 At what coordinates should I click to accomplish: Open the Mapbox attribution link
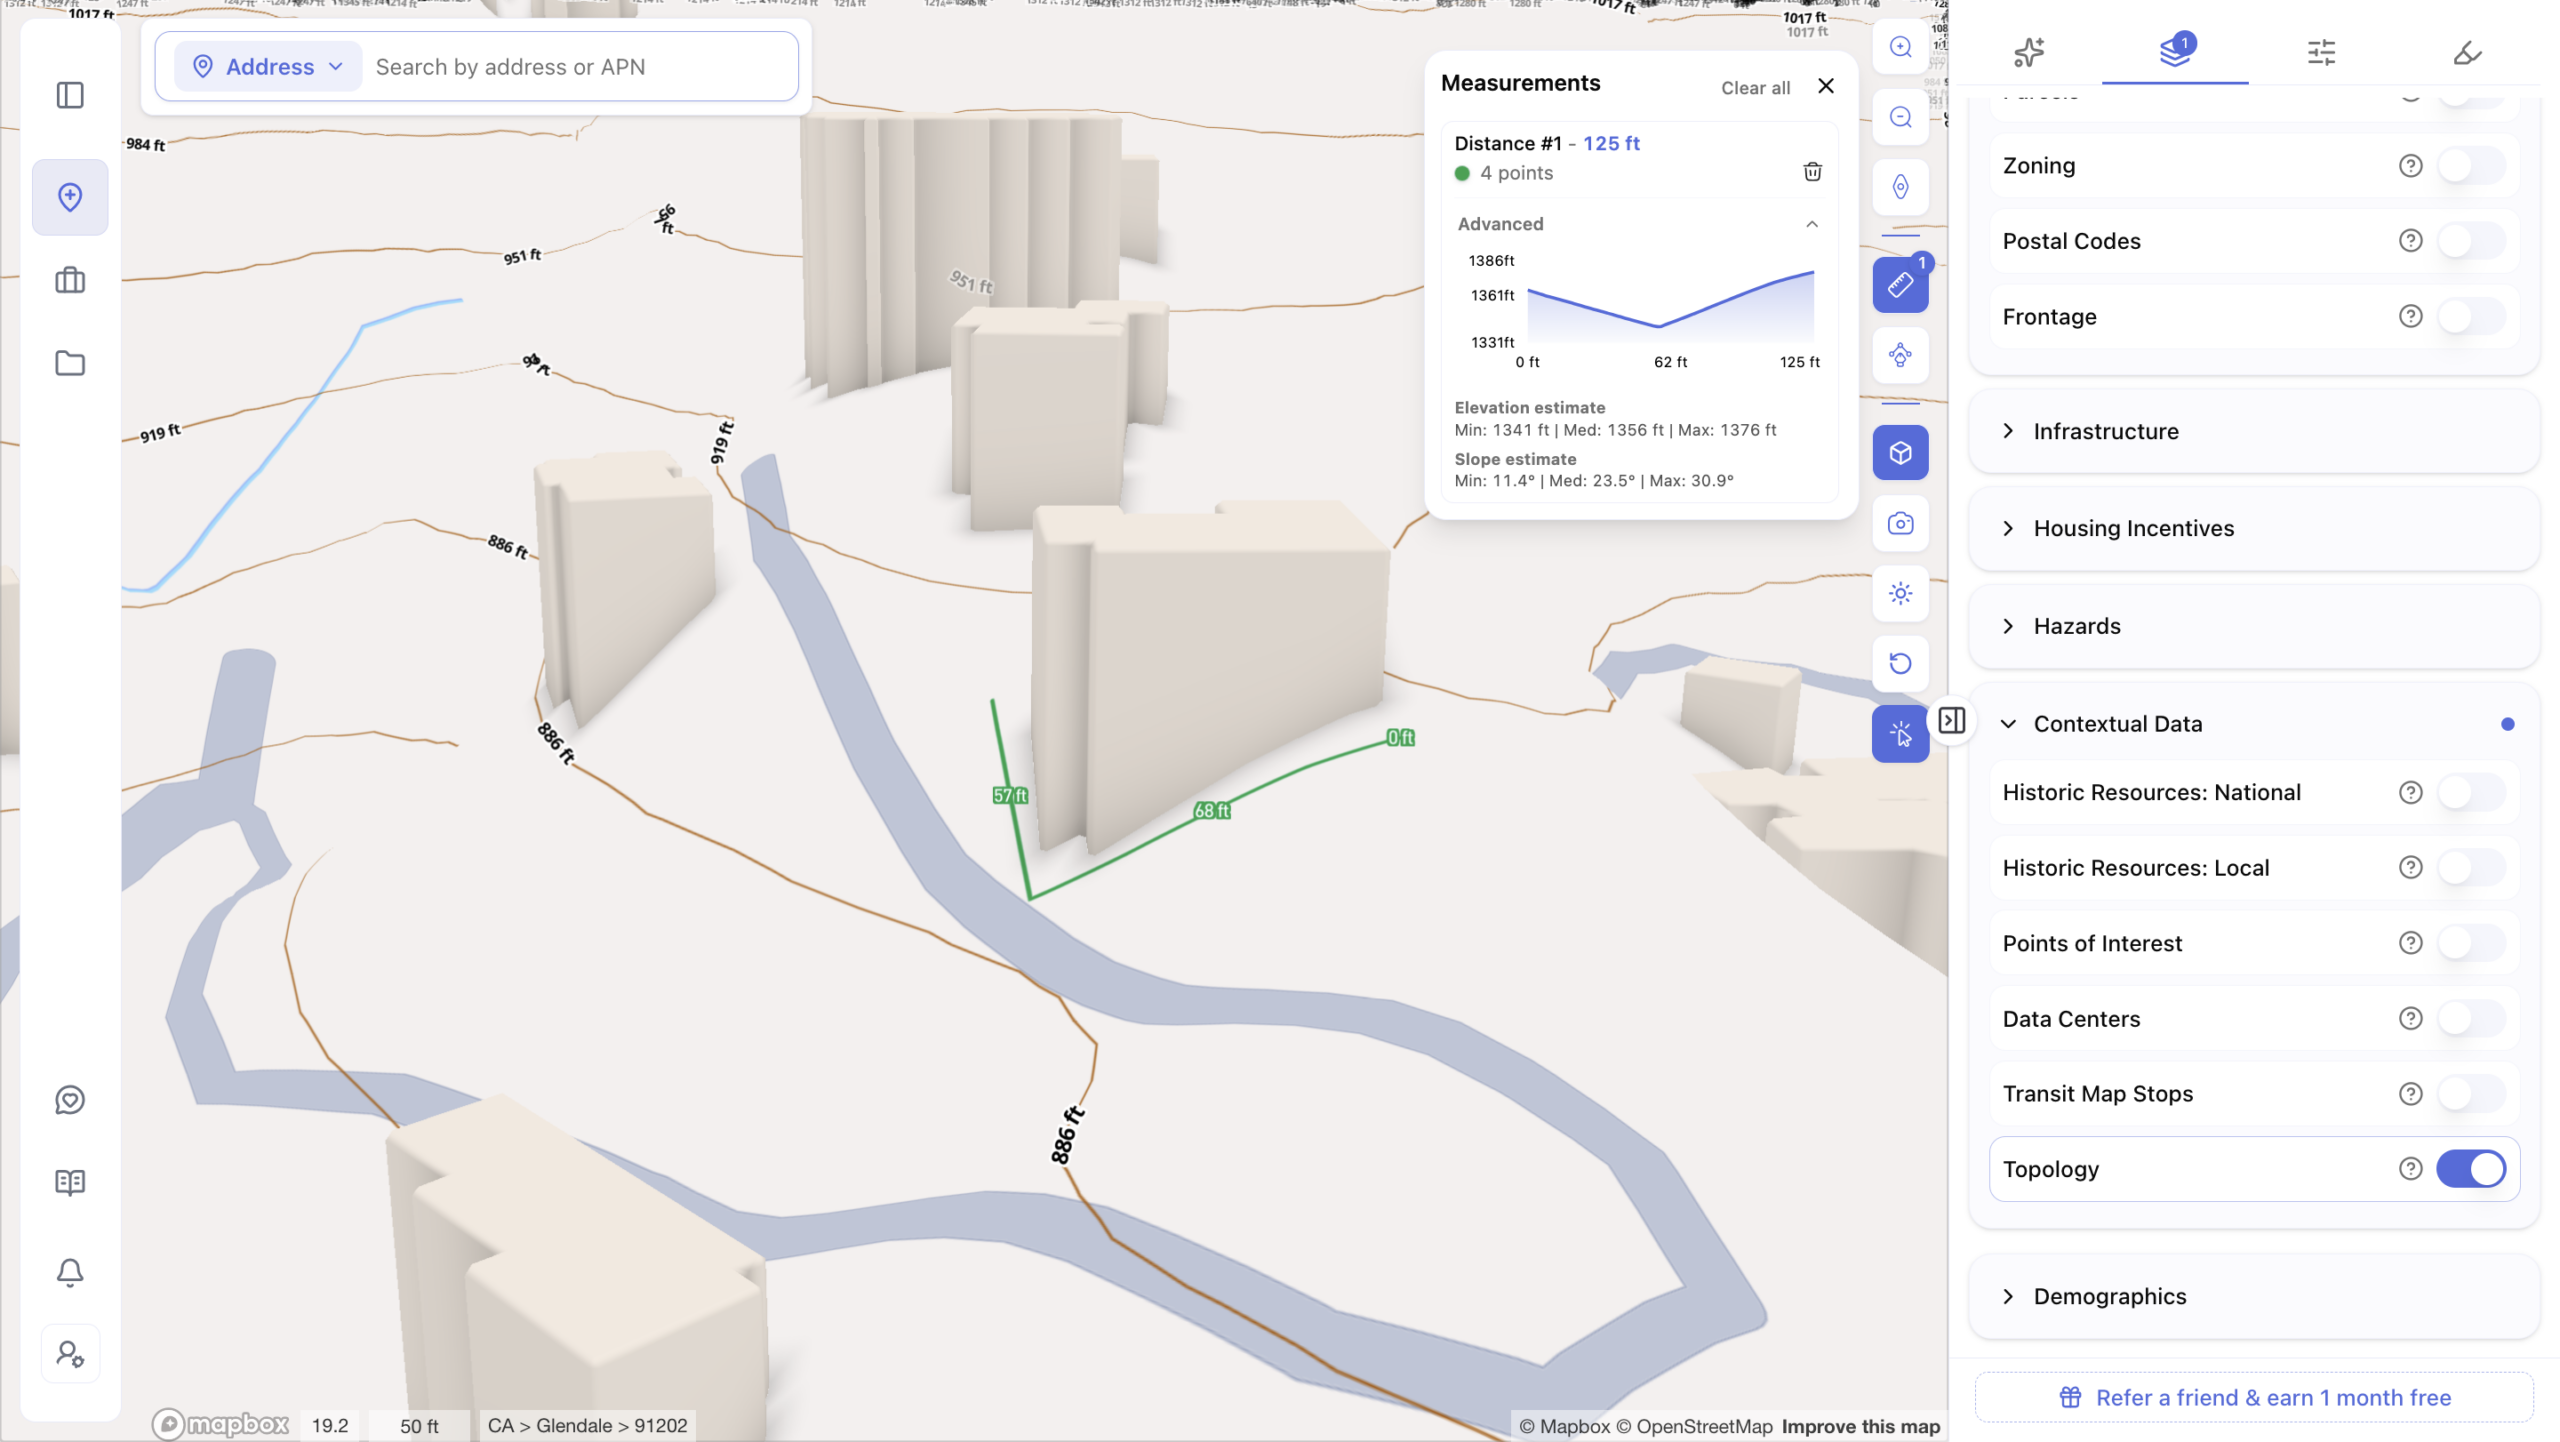1565,1426
